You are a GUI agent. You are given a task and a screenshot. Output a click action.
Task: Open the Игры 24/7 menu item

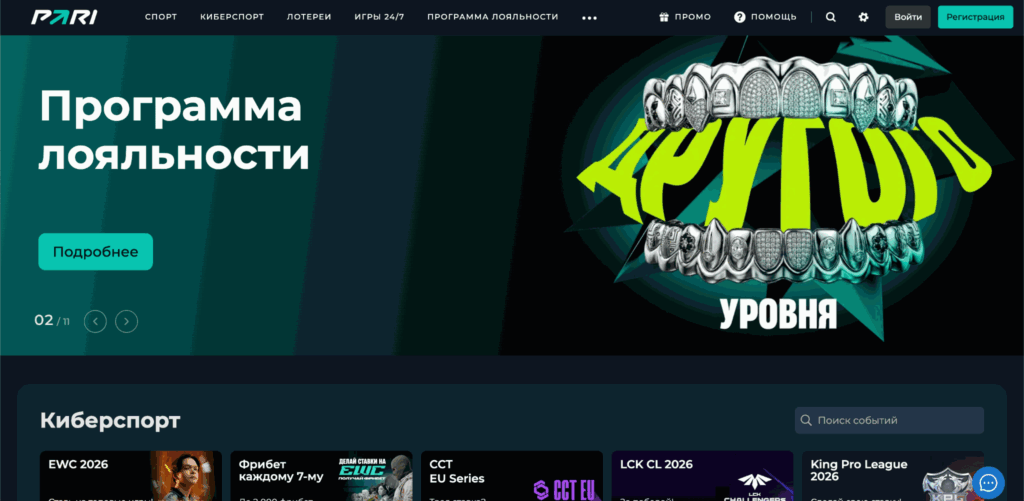[379, 17]
